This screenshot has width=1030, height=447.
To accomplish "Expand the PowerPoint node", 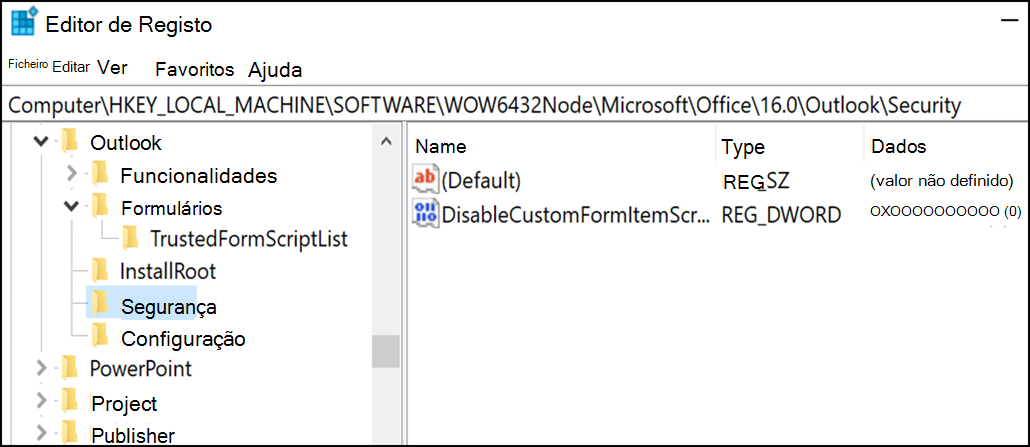I will tap(41, 367).
